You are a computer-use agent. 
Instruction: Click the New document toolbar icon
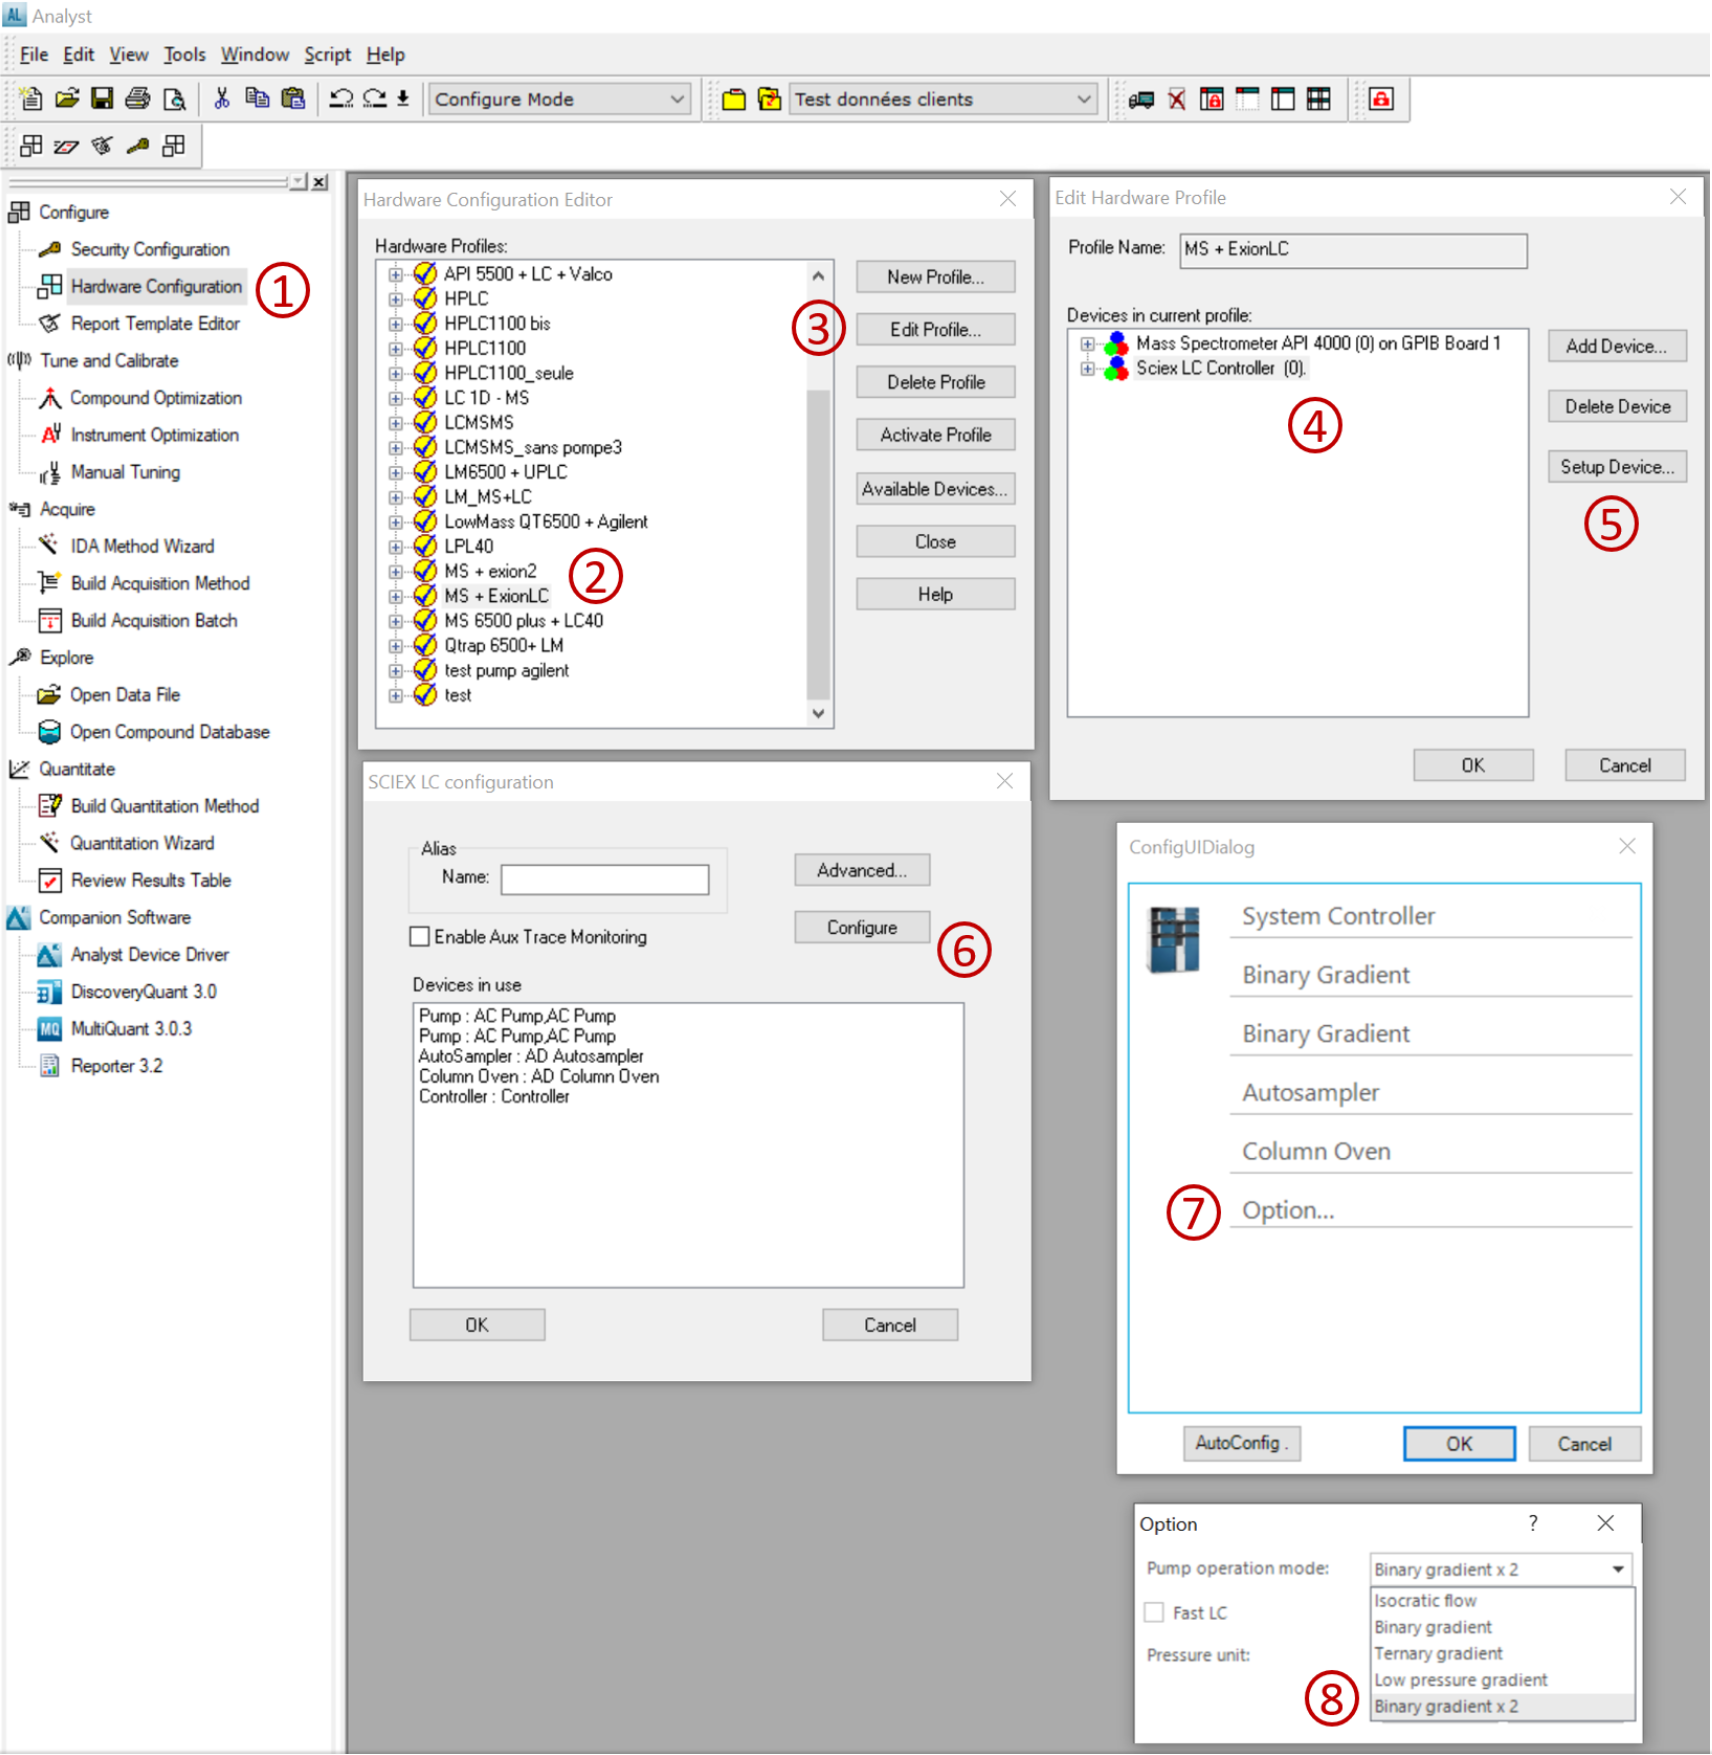point(31,99)
